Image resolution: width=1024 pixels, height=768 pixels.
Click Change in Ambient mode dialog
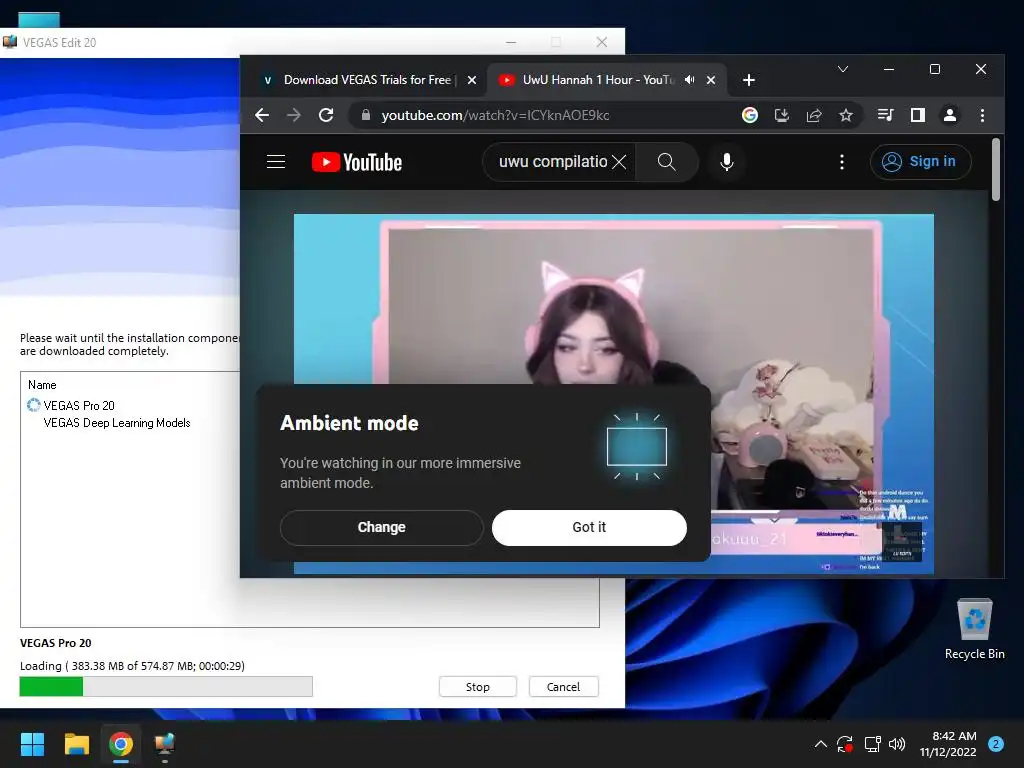[381, 527]
